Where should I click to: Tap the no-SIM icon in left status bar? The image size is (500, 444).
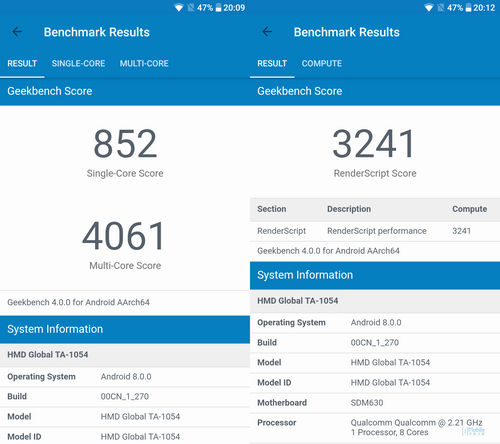point(191,8)
